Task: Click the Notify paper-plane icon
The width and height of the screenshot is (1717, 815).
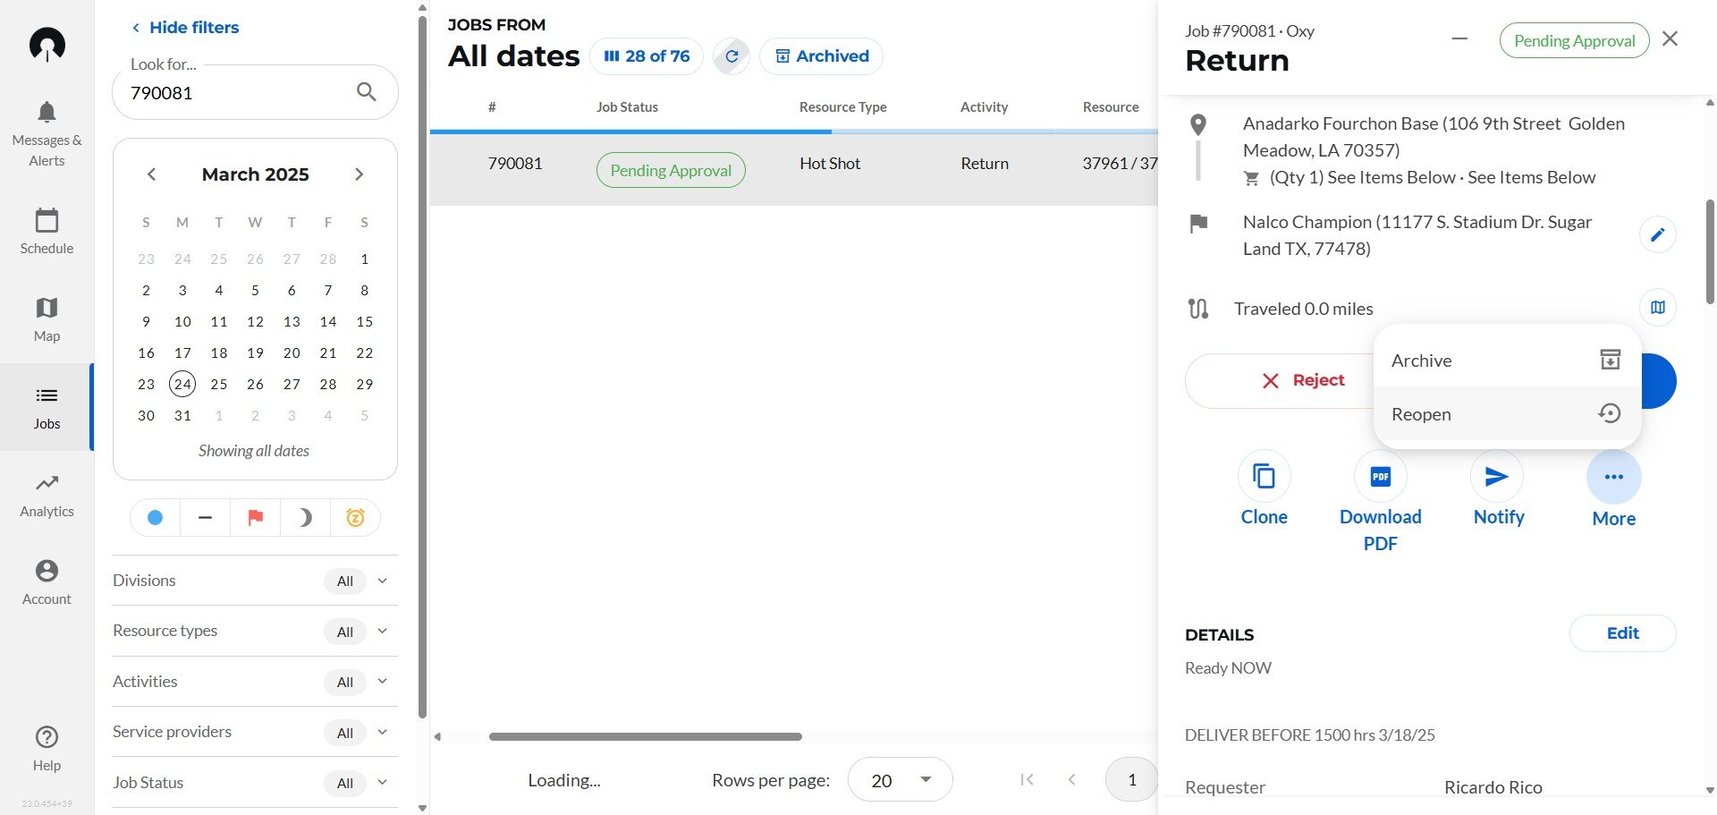Action: tap(1497, 477)
